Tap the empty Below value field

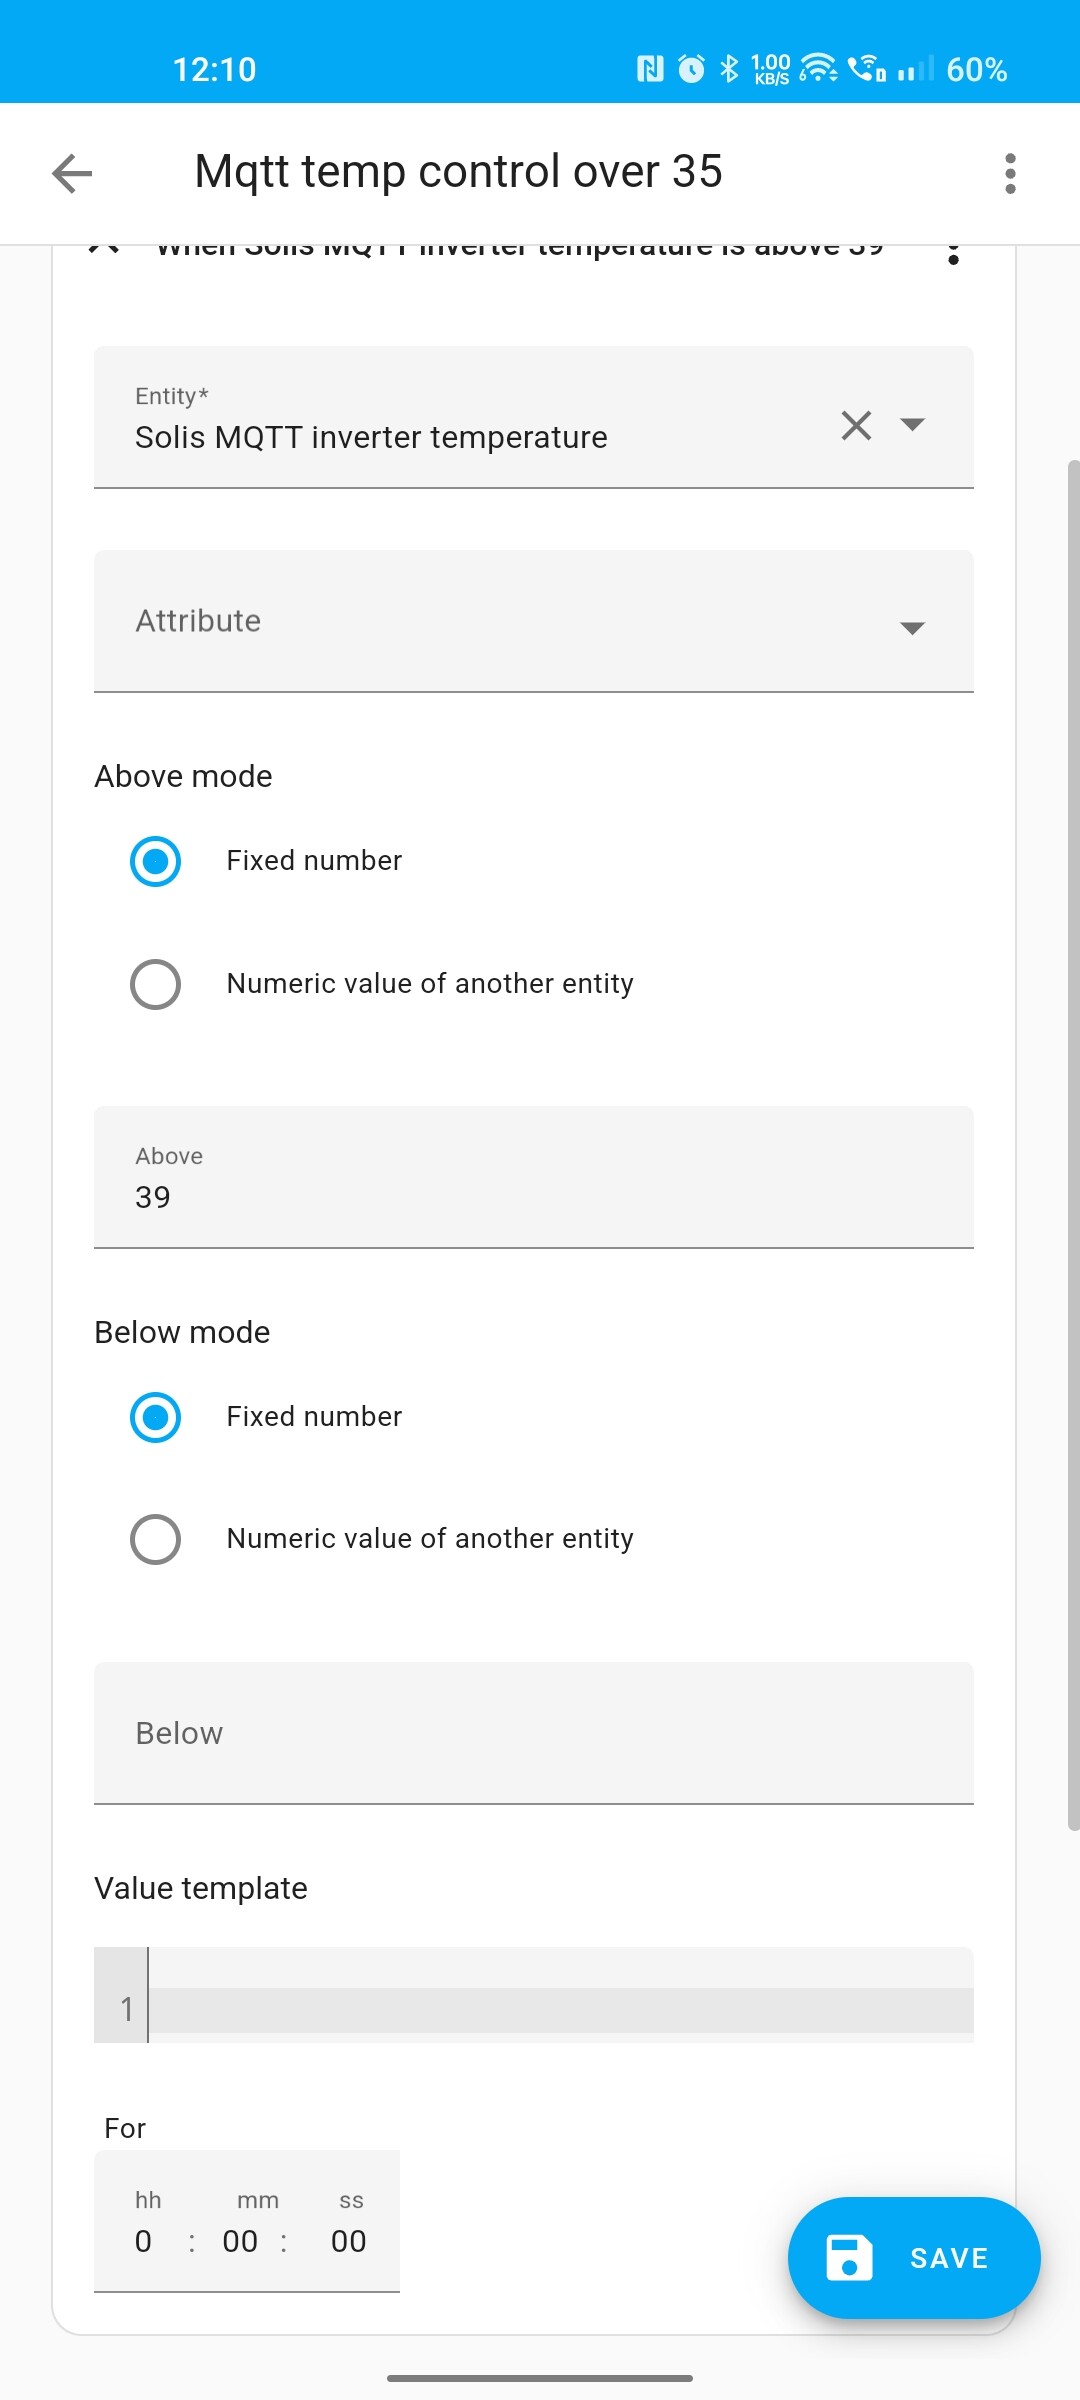pos(534,1734)
